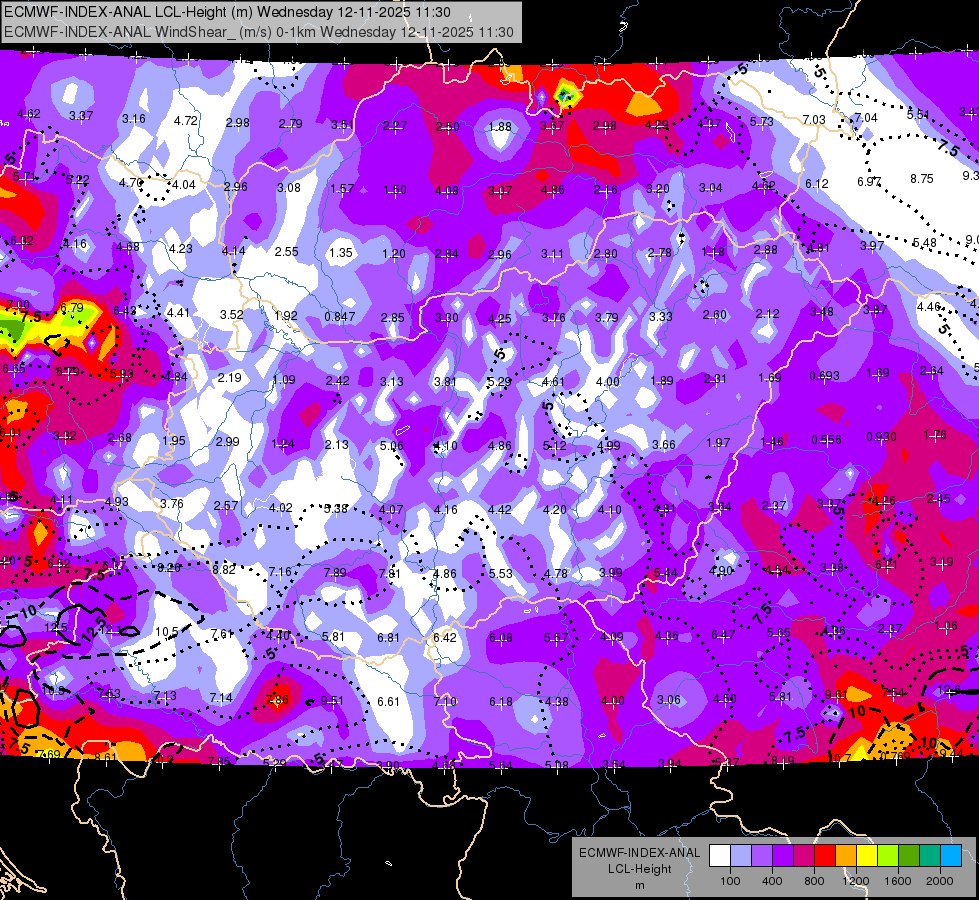The image size is (979, 900).
Task: Click the wind shear value 0.693
Action: coord(824,375)
